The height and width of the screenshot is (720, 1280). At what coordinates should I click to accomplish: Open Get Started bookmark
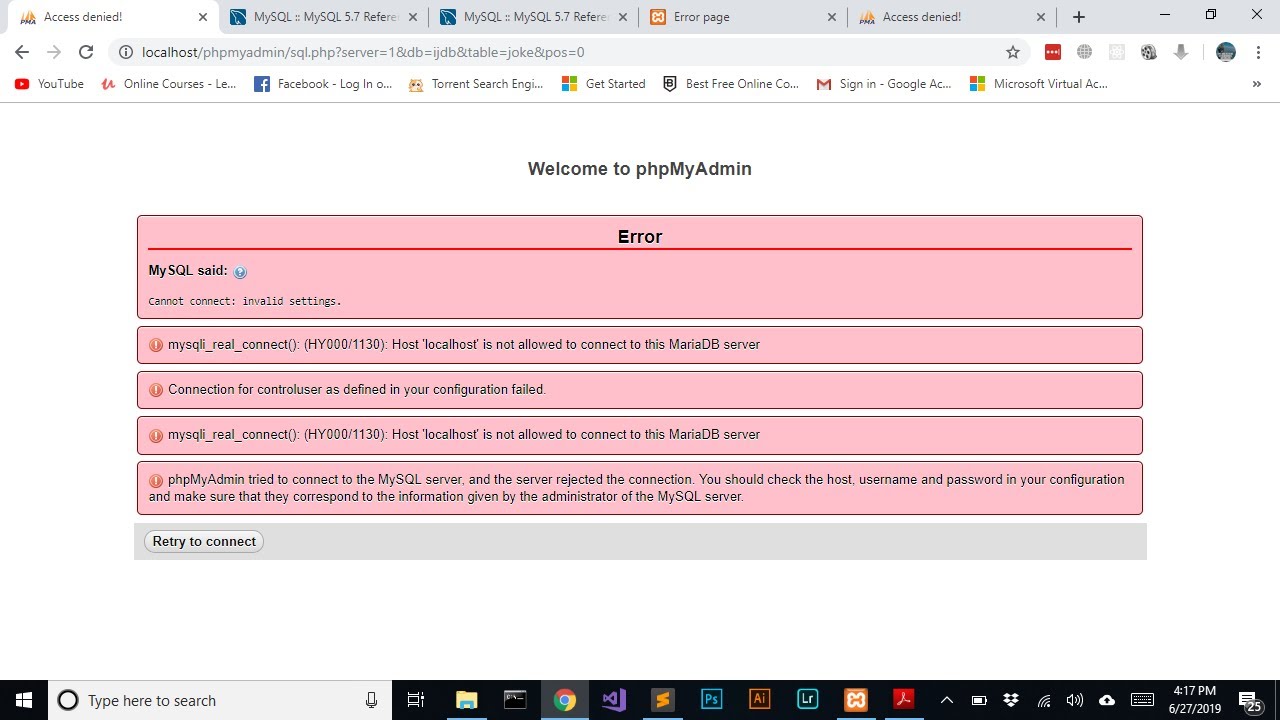(x=604, y=84)
